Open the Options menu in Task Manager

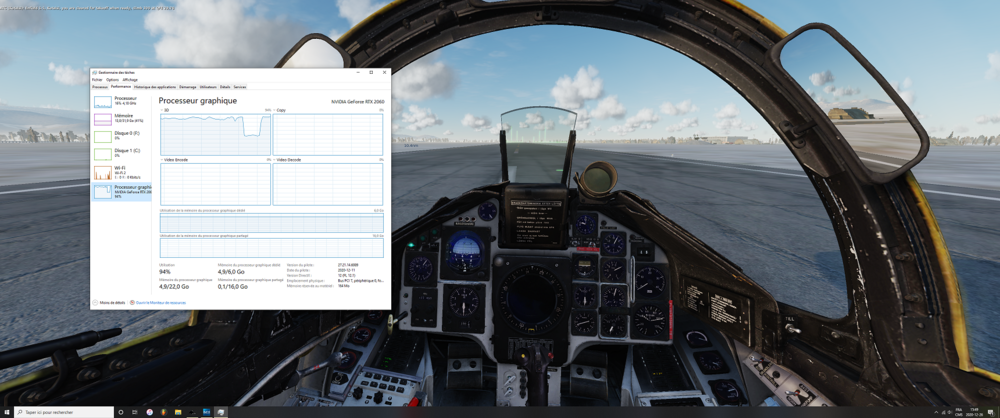click(x=112, y=80)
